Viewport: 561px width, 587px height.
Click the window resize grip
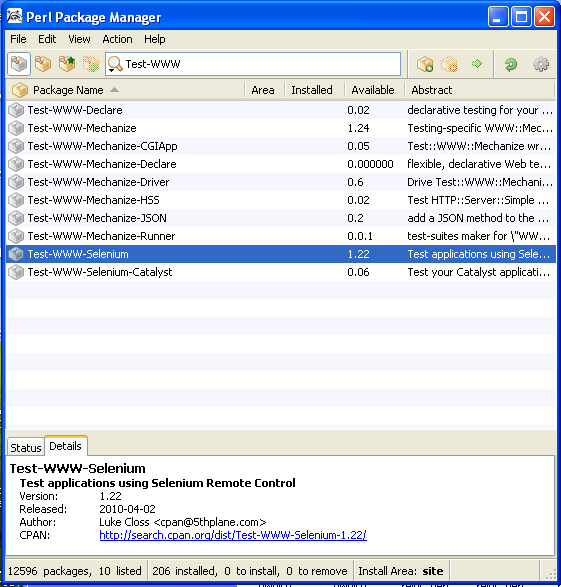coord(550,574)
